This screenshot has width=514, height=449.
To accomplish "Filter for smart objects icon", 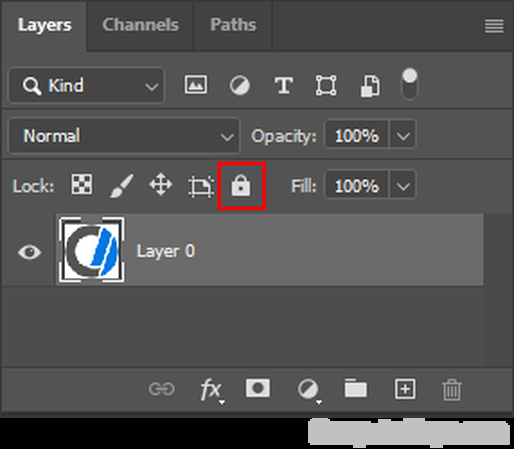I will click(370, 86).
